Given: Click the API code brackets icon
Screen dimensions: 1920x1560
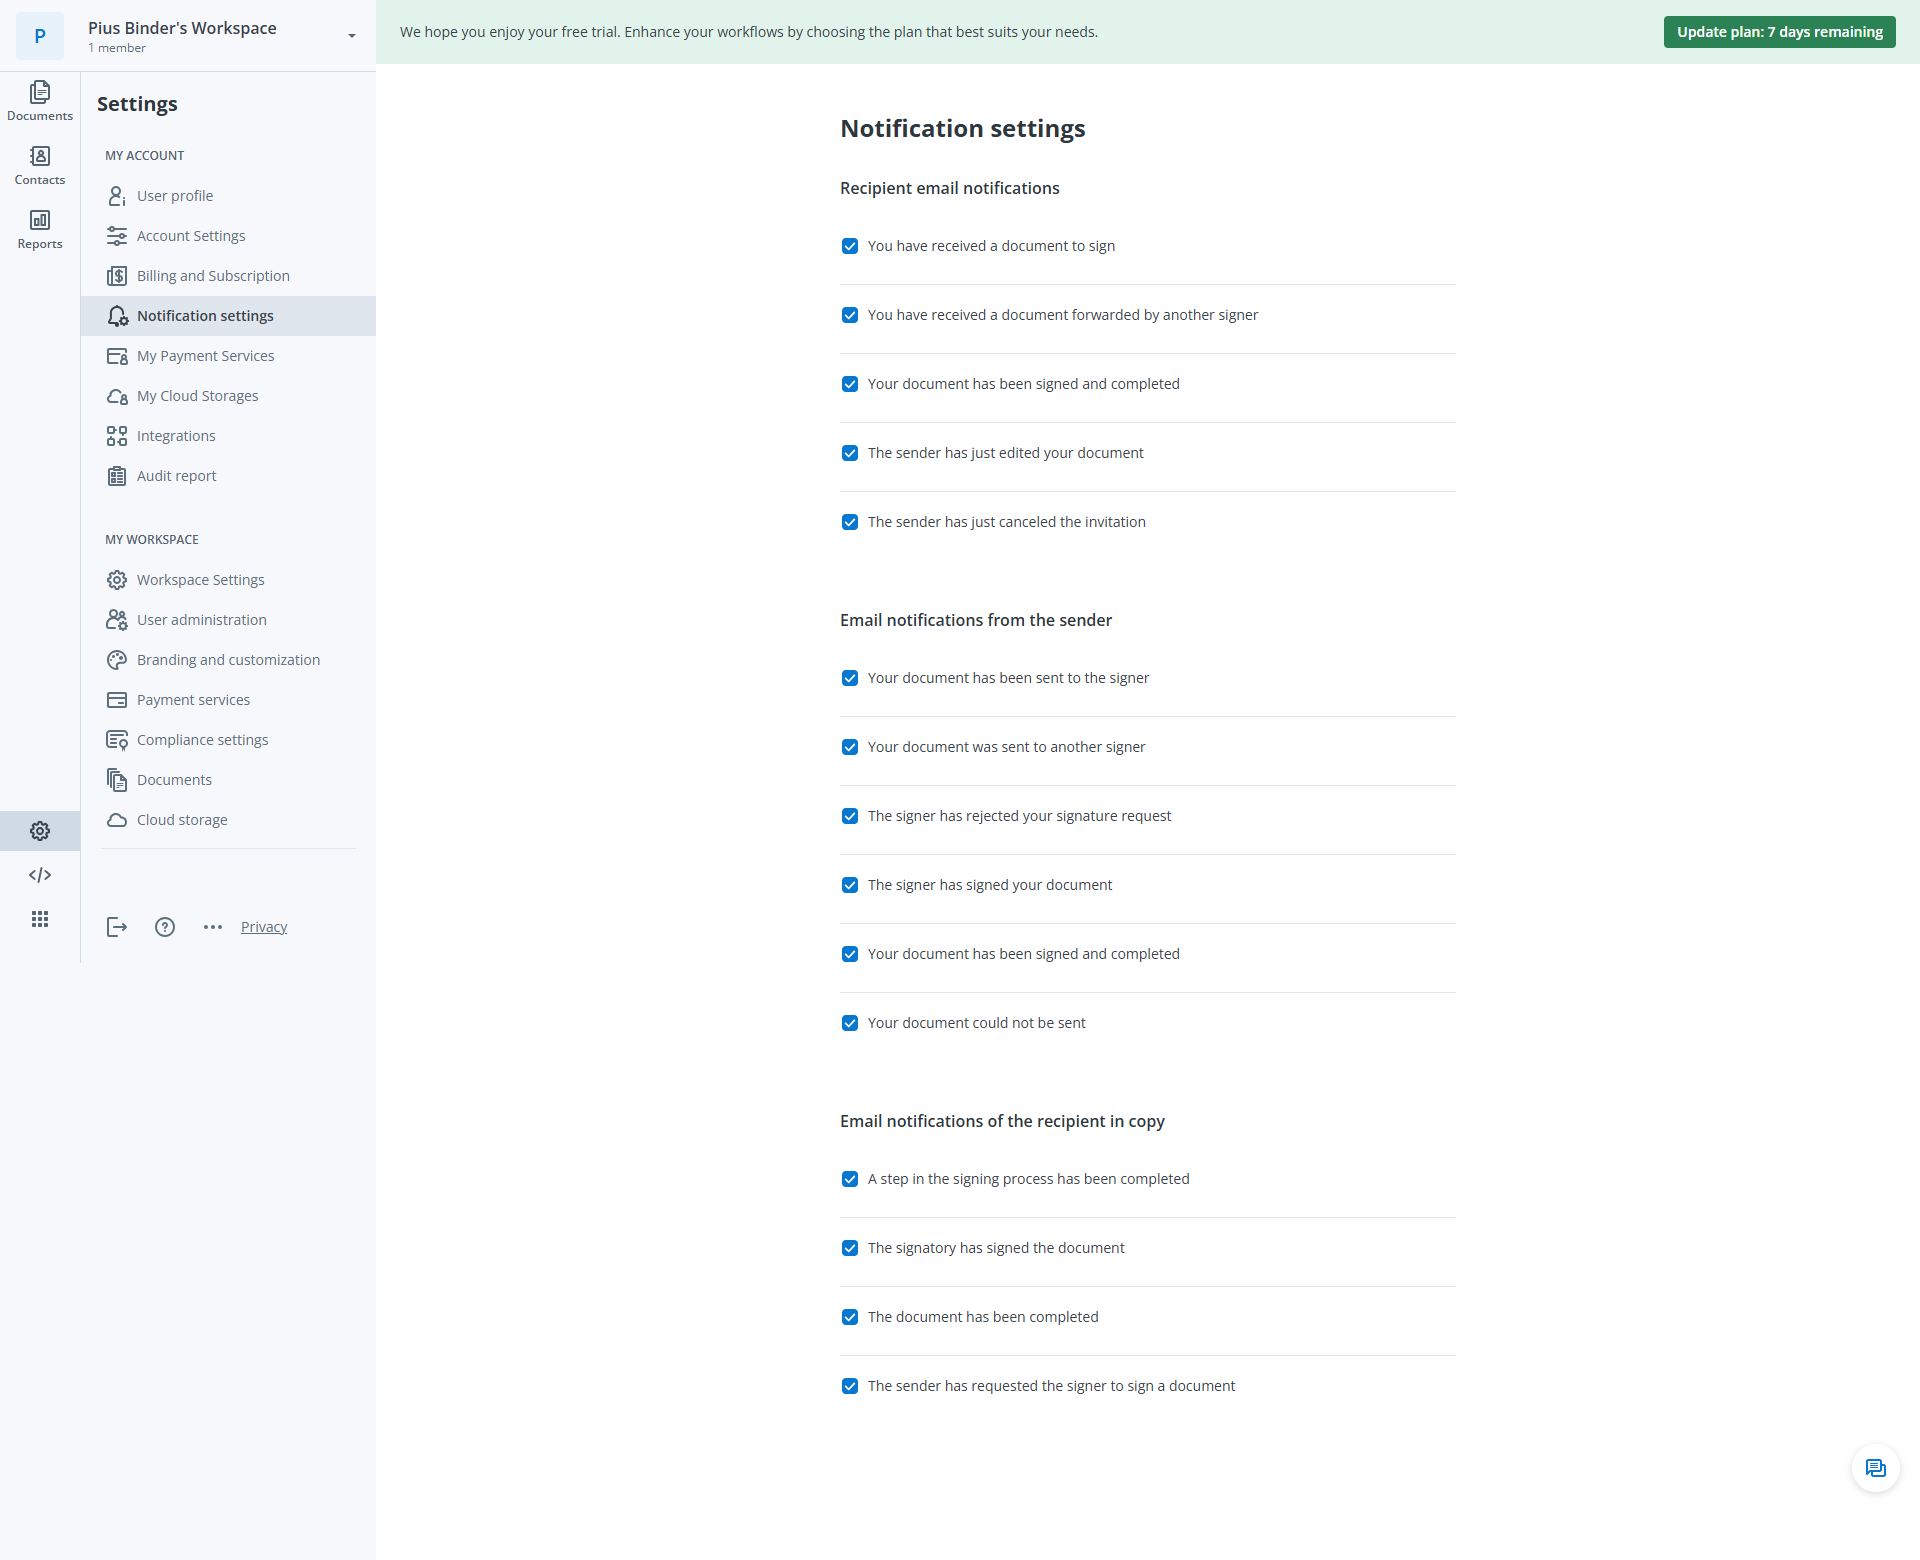Looking at the screenshot, I should 40,875.
